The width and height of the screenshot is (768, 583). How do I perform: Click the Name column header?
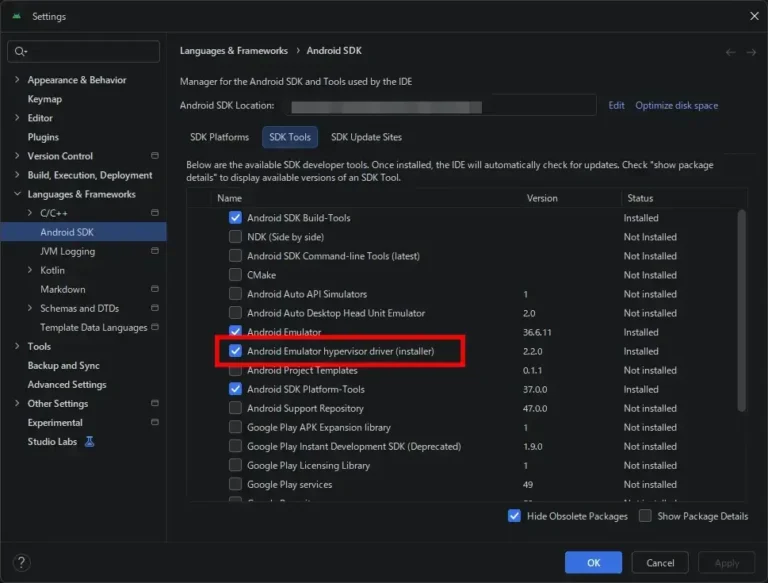[229, 198]
